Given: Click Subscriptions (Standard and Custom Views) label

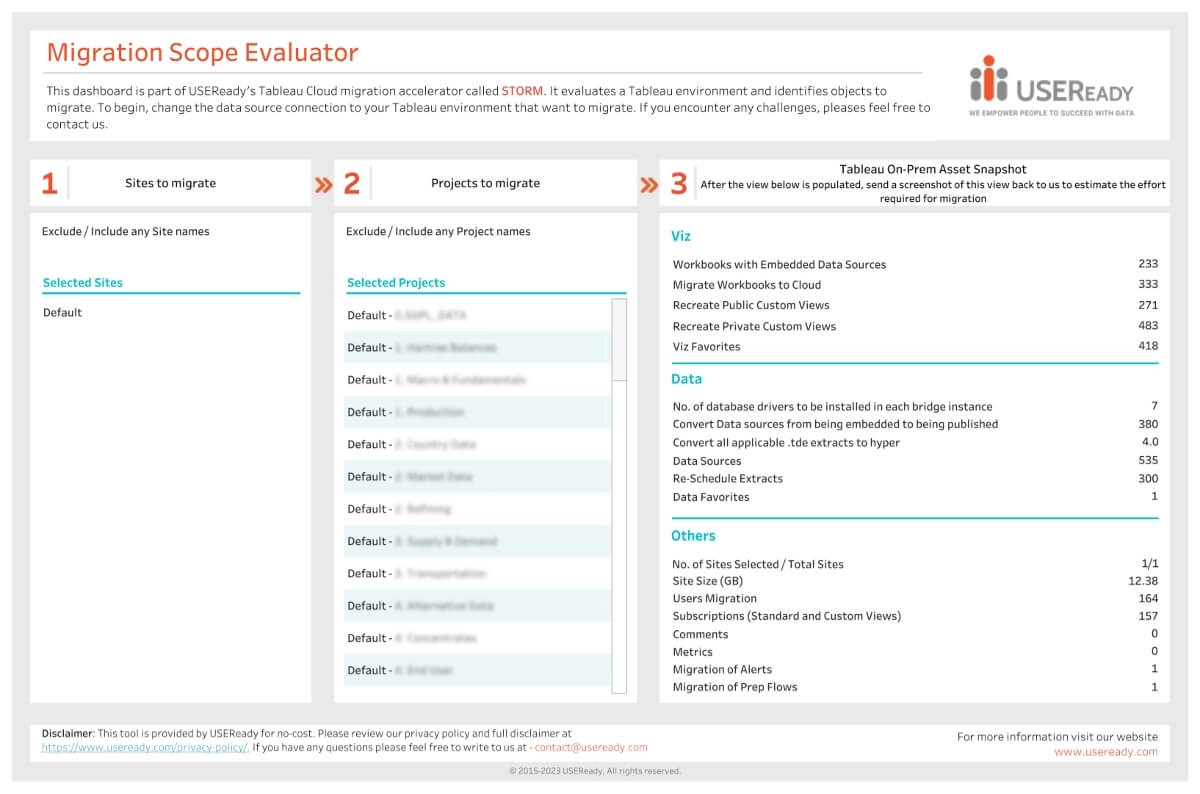Looking at the screenshot, I should [787, 616].
